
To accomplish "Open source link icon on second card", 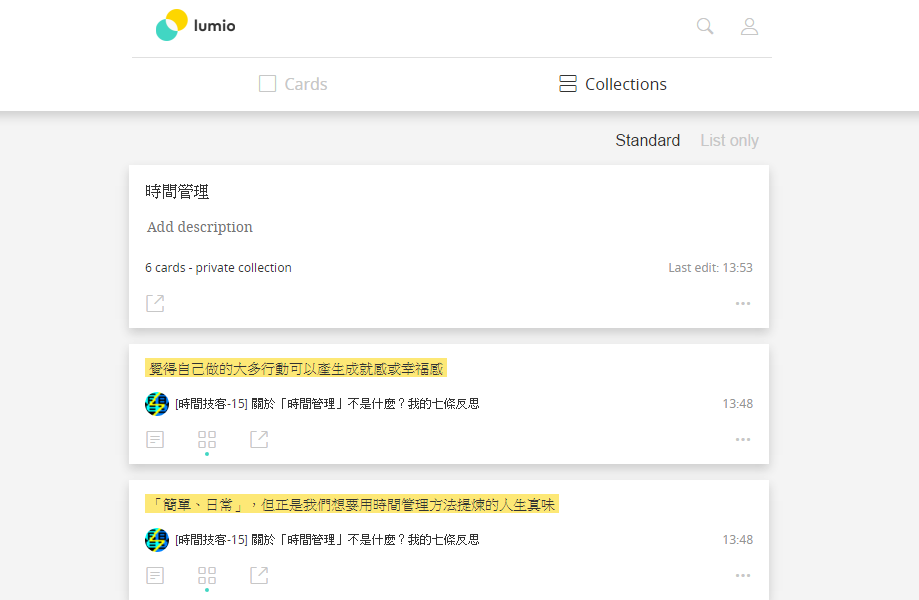I will click(259, 575).
